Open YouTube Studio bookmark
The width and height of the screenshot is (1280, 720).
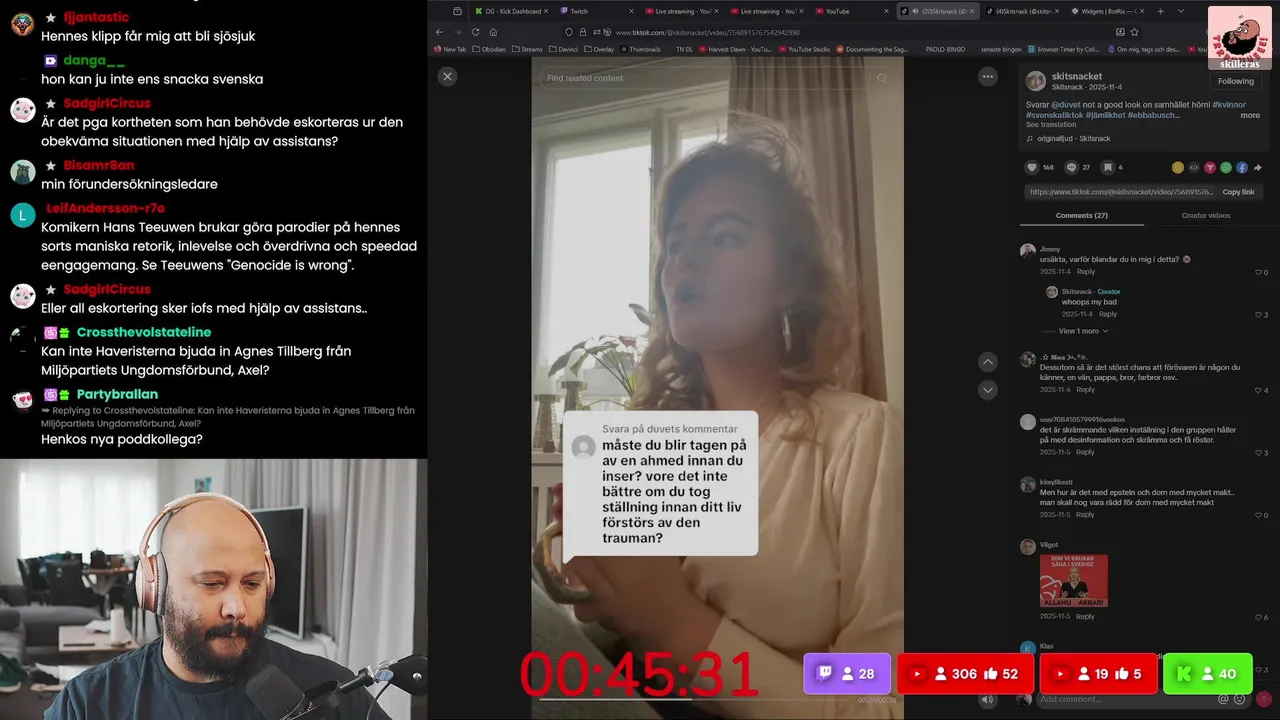(x=804, y=49)
